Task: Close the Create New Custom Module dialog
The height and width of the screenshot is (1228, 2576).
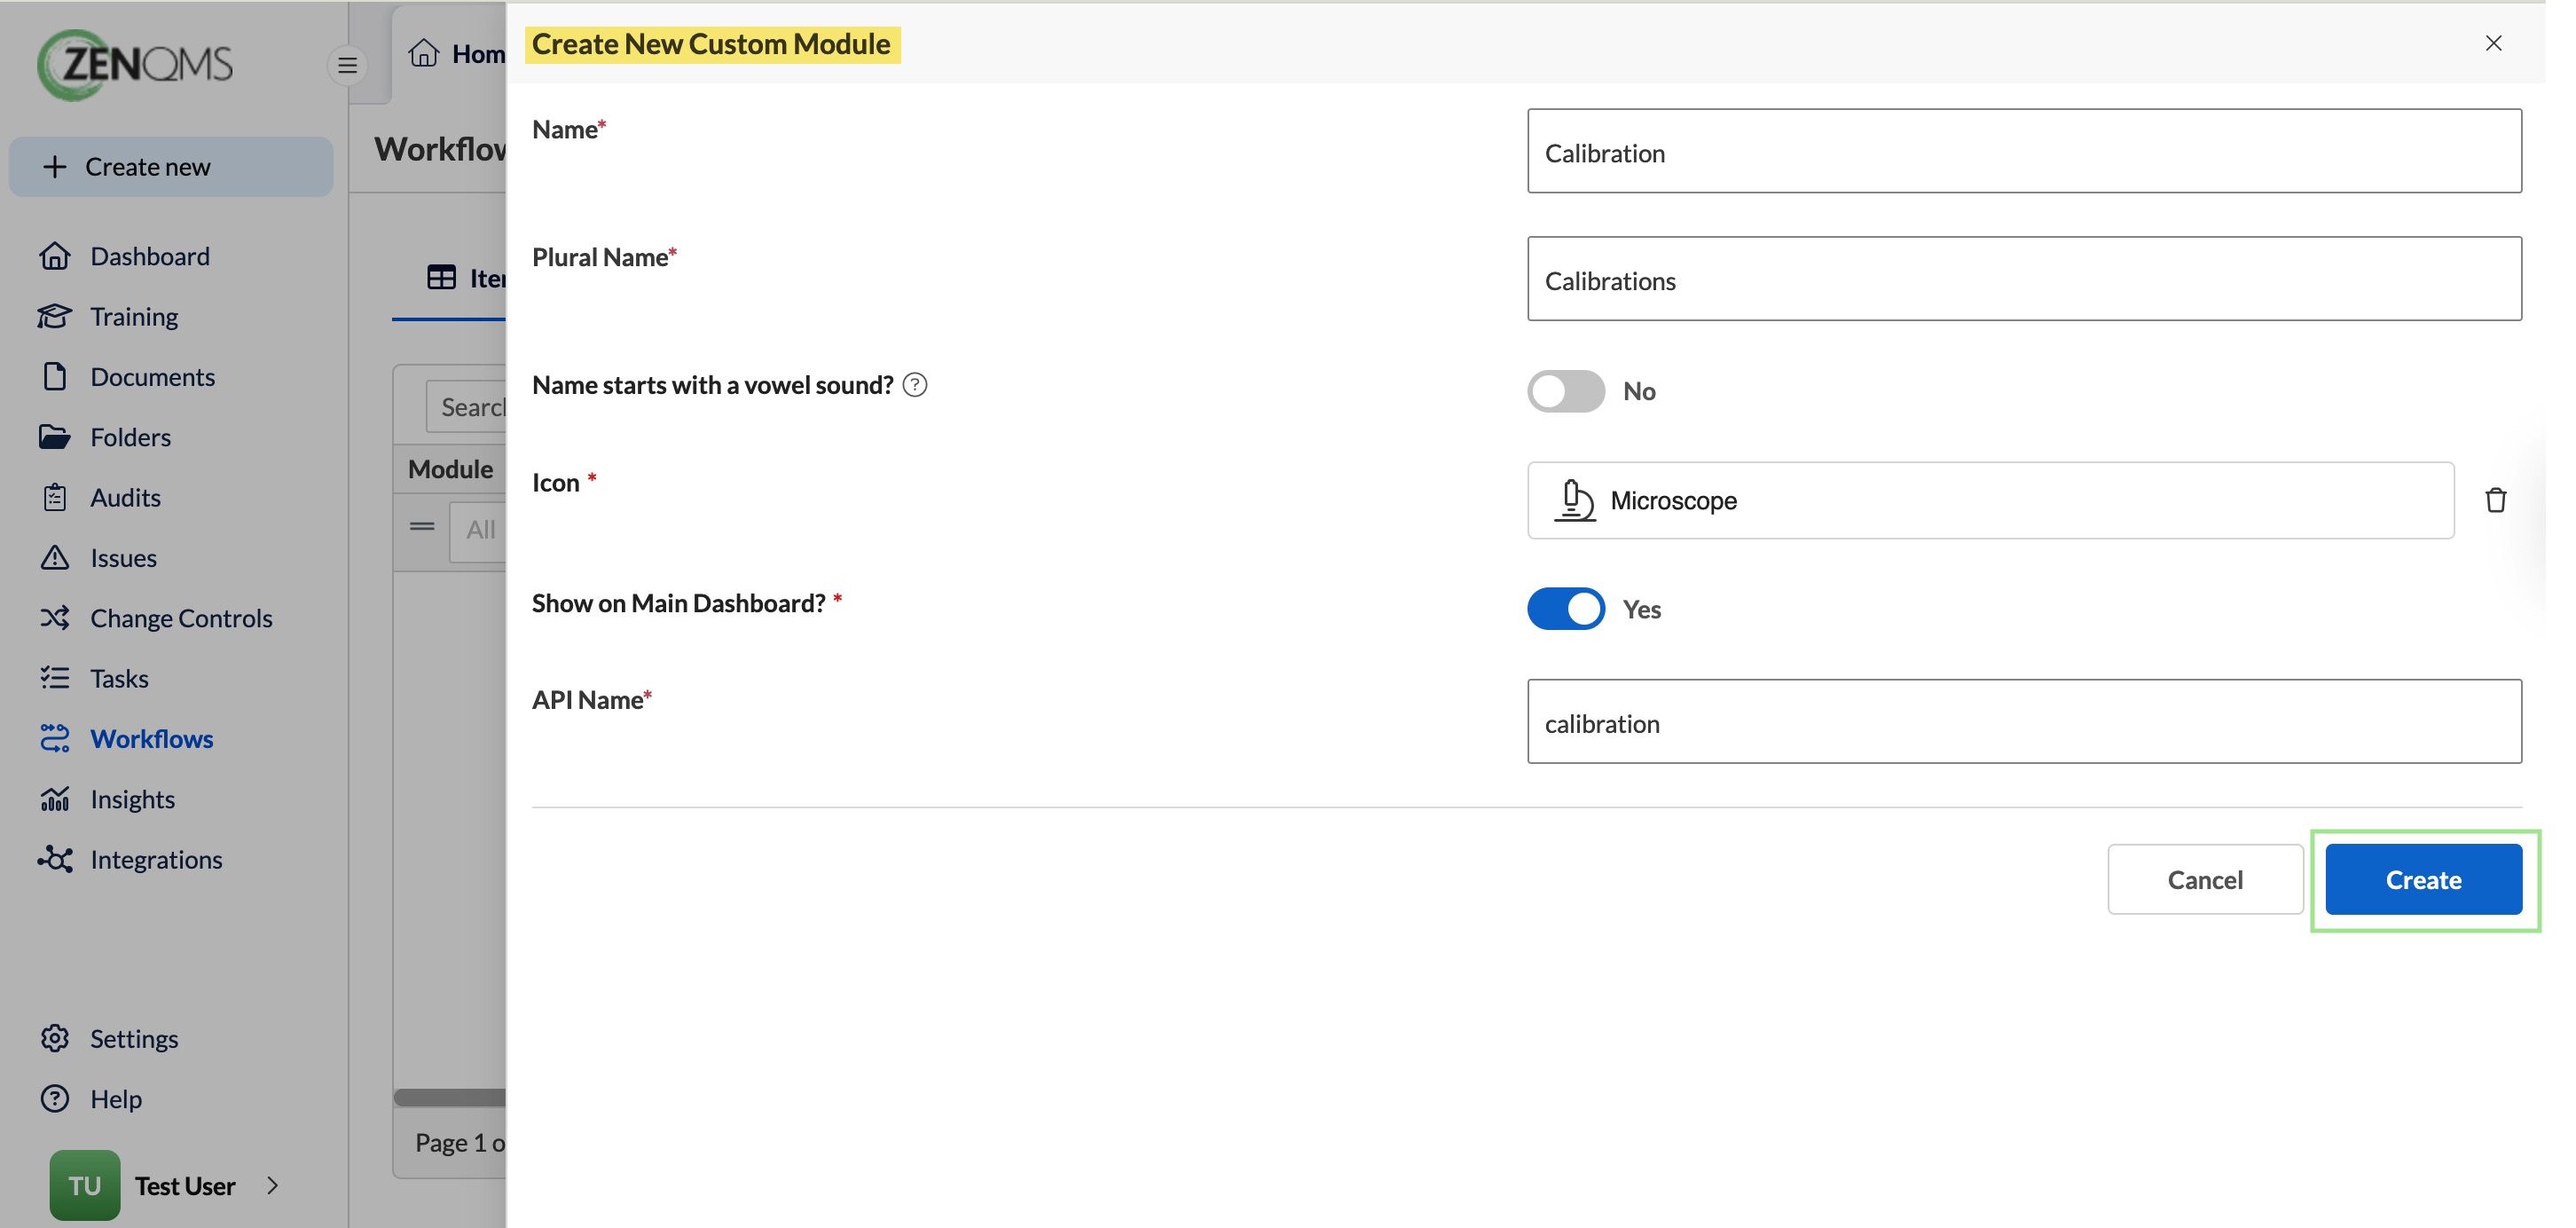Action: [2493, 43]
